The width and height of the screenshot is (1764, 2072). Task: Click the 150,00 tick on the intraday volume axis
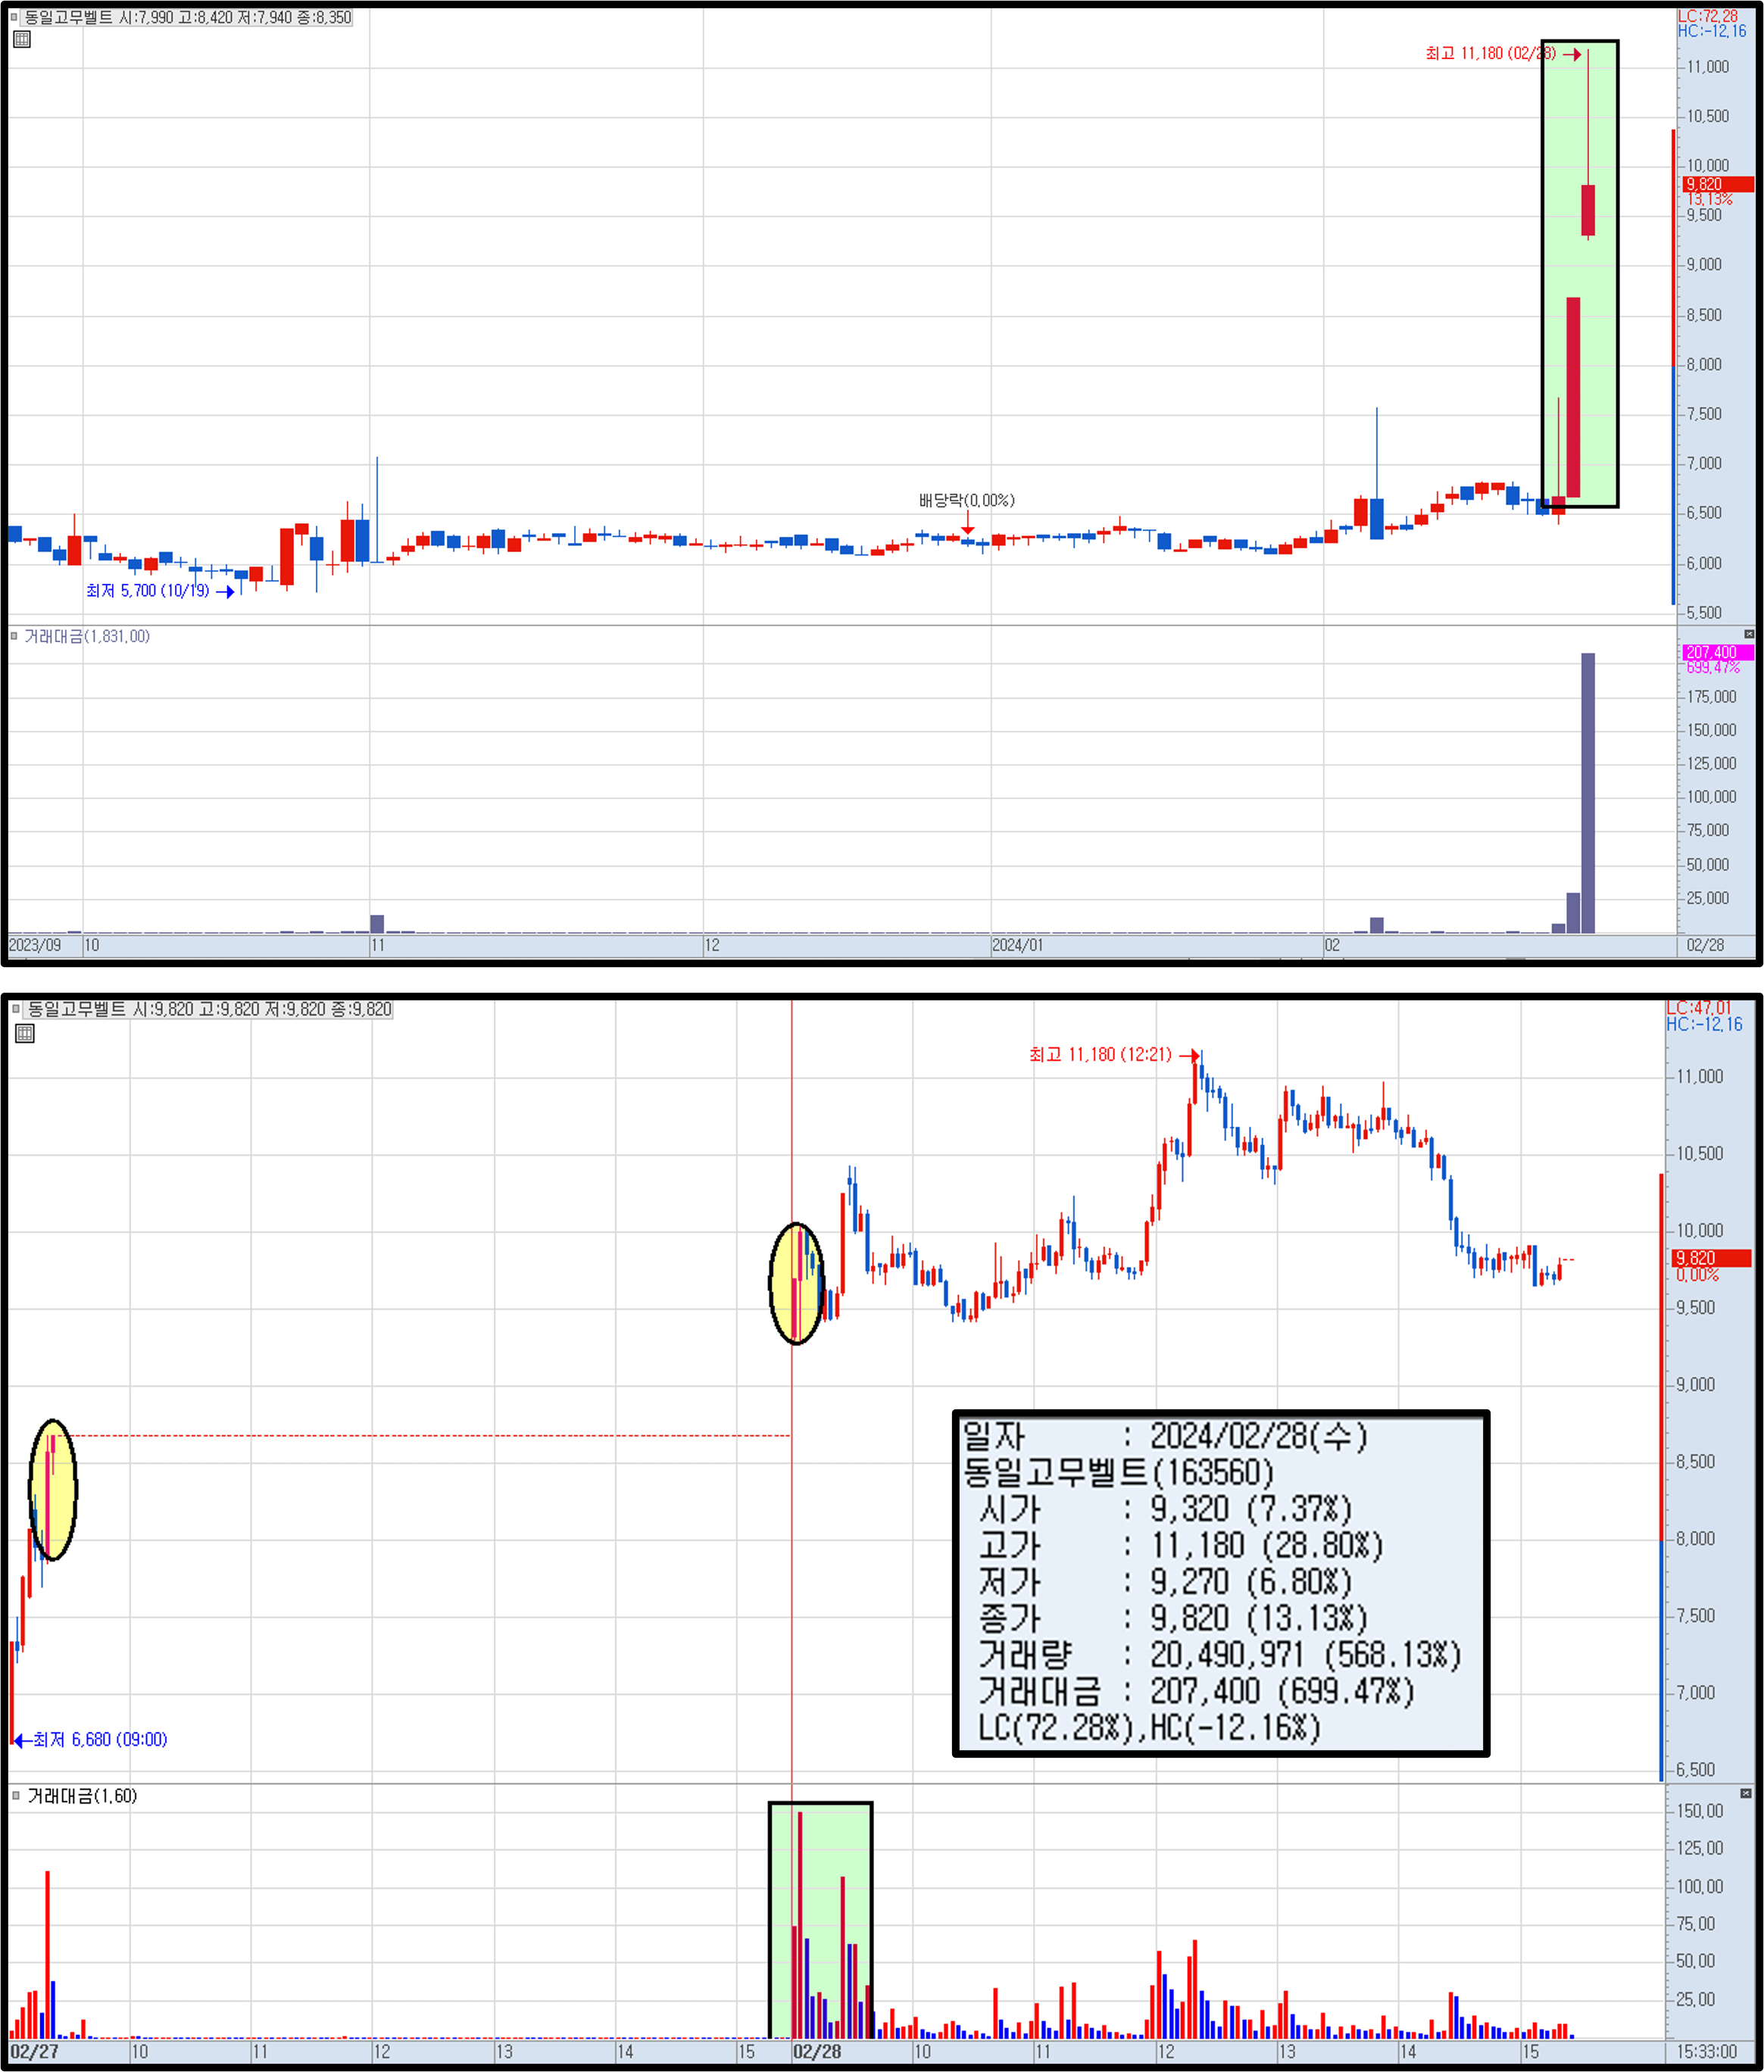pos(1699,1811)
